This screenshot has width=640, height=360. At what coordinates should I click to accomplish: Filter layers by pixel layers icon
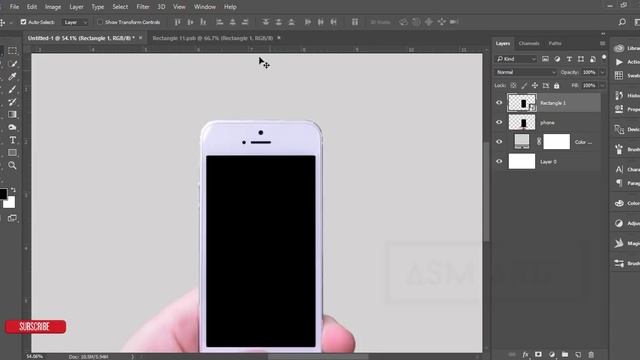pyautogui.click(x=545, y=59)
